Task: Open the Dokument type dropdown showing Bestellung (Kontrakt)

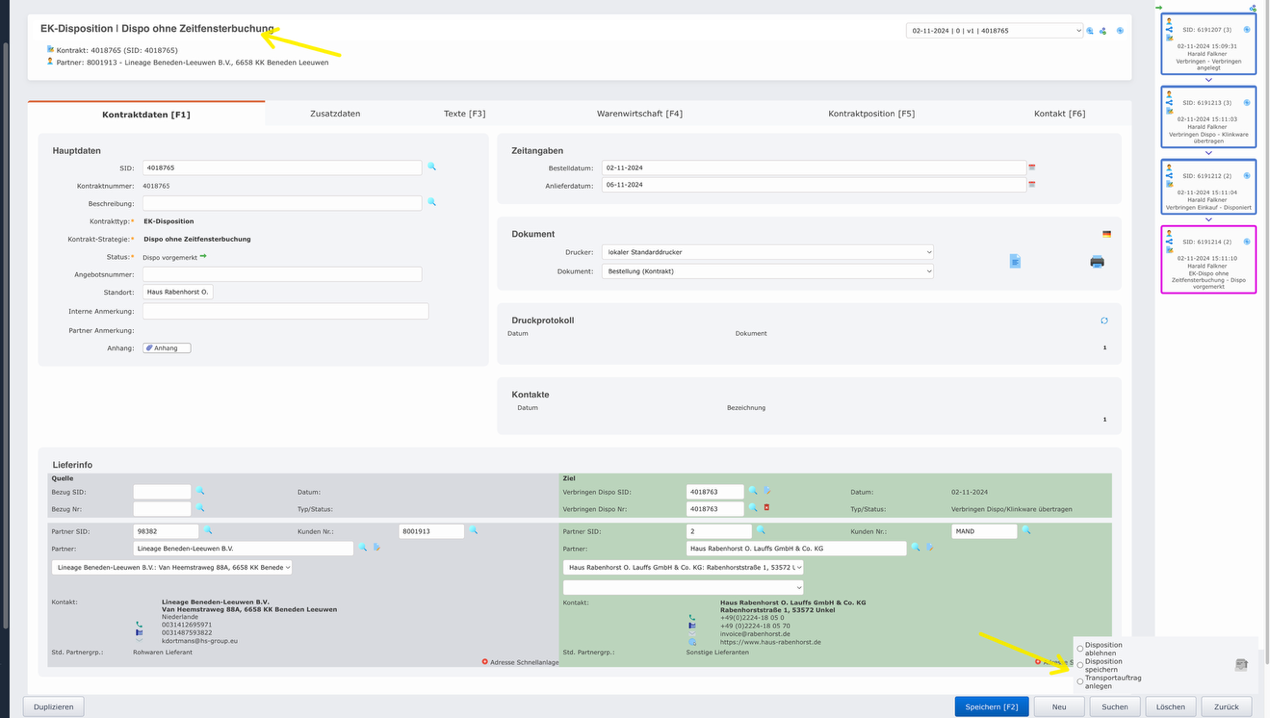Action: click(x=767, y=271)
